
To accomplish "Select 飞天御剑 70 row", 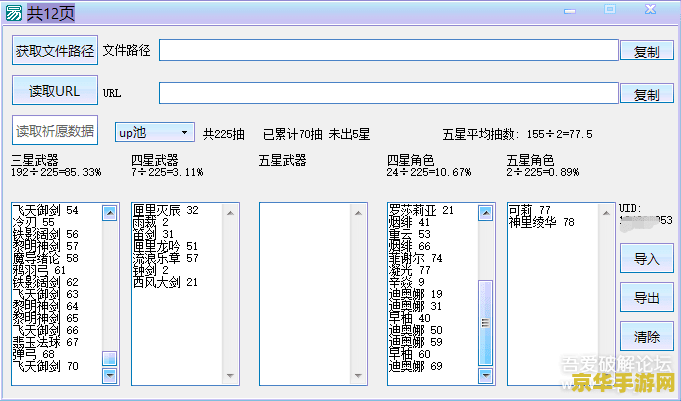I will coord(46,366).
